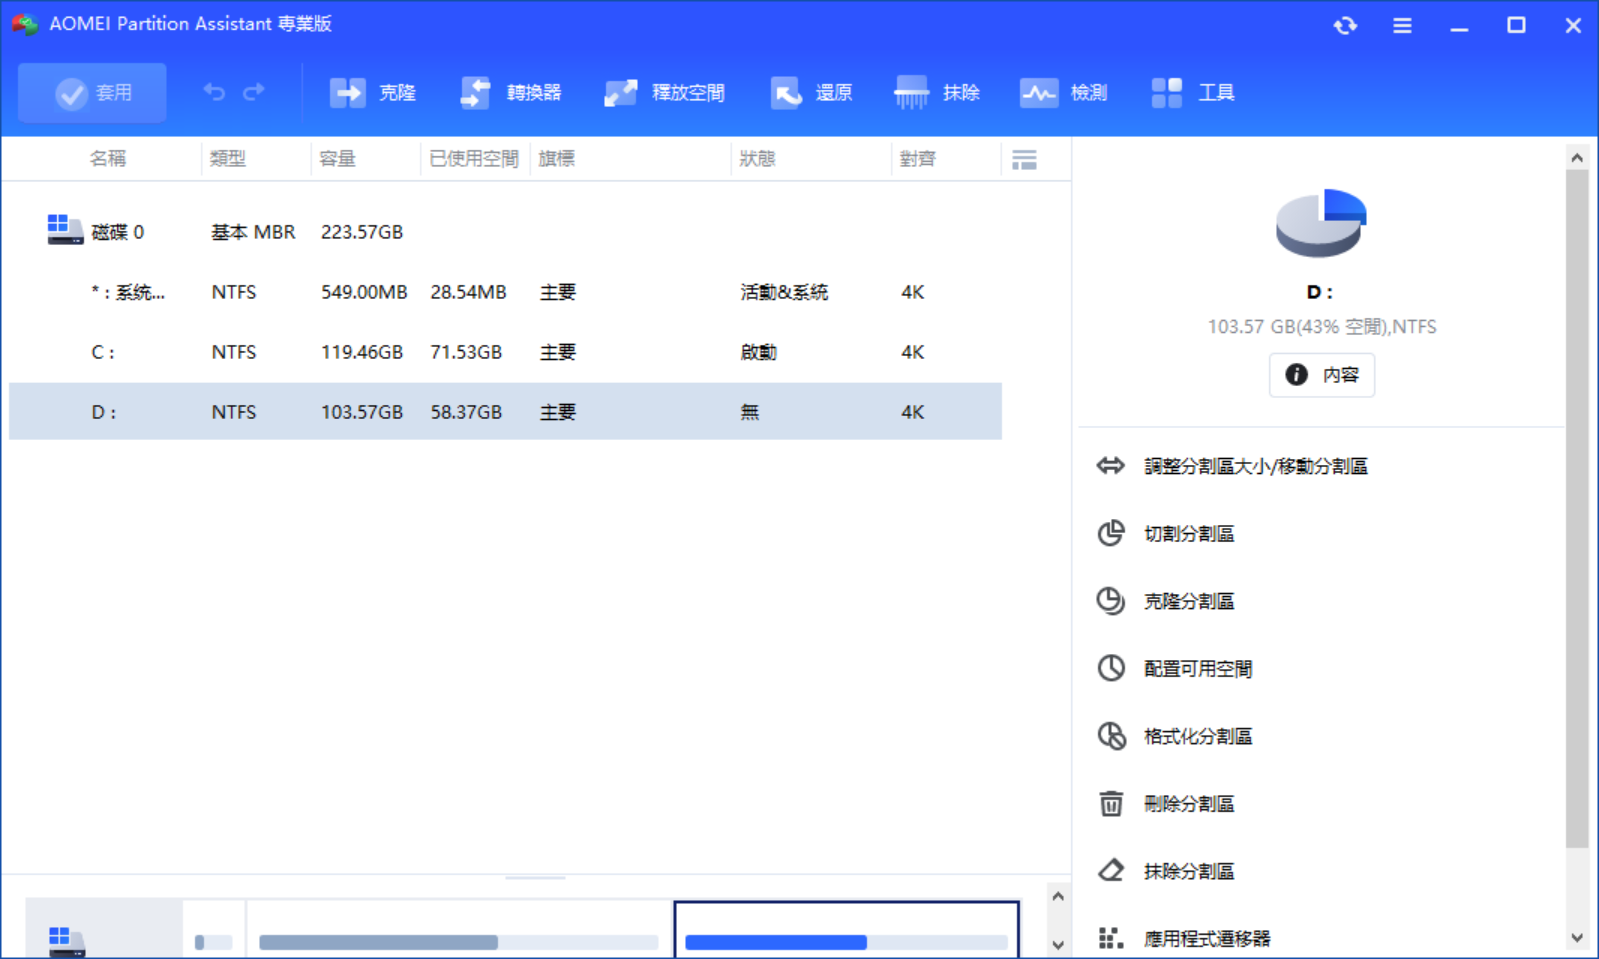Click 223.57GB capacity of 磁碟 0
This screenshot has height=959, width=1599.
[362, 232]
